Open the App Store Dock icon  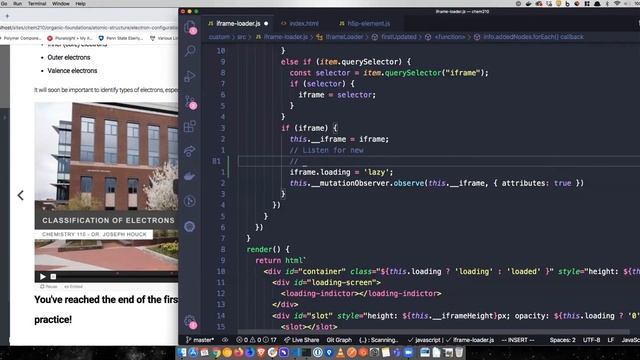pyautogui.click(x=193, y=352)
